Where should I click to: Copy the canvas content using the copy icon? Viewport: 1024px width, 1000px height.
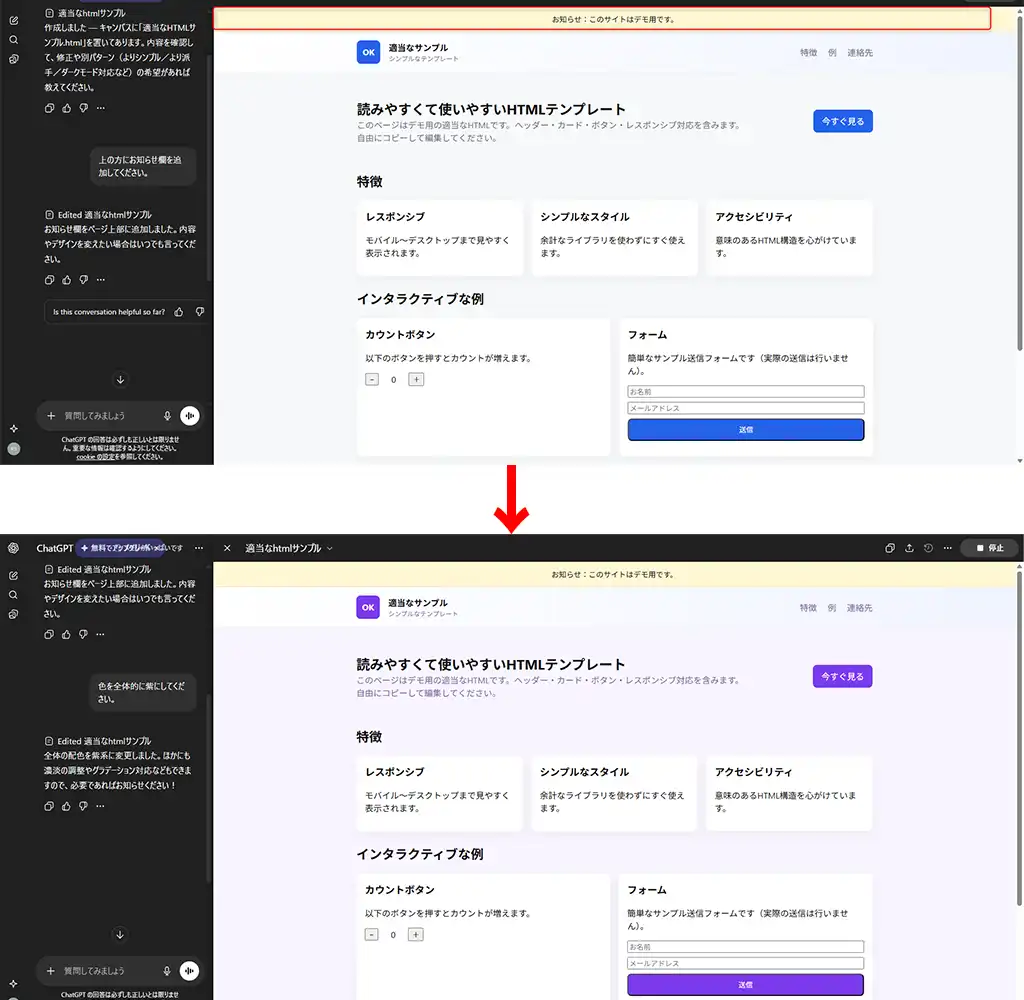(890, 548)
